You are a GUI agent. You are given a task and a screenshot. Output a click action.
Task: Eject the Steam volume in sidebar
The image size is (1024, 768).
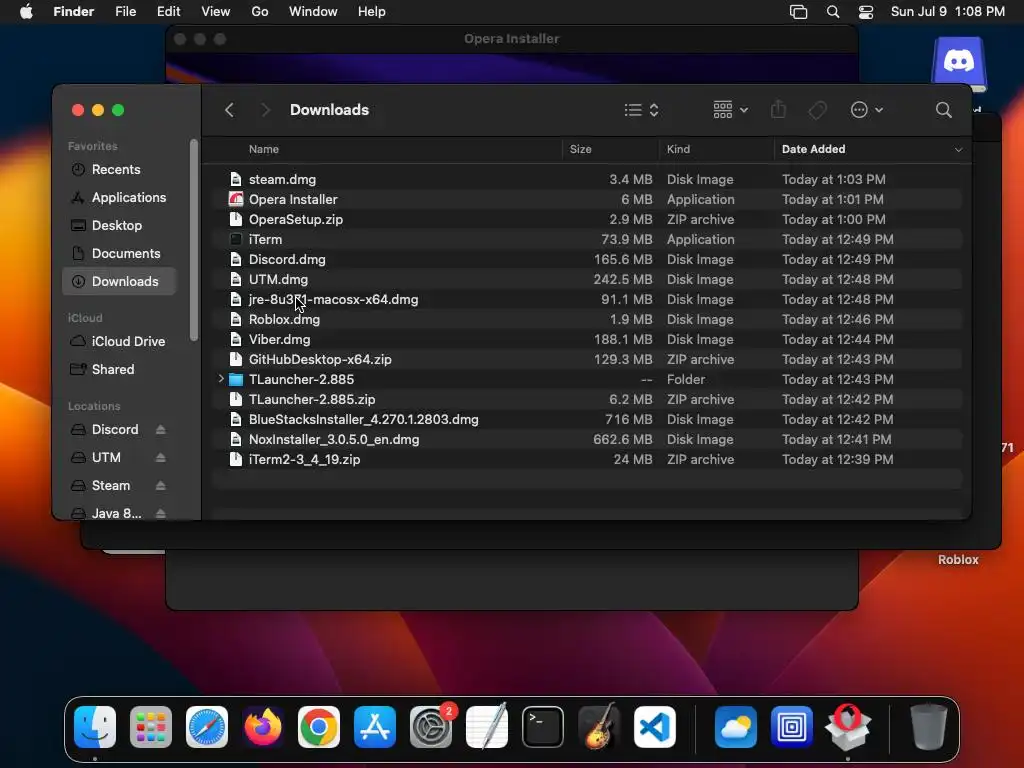(x=161, y=486)
